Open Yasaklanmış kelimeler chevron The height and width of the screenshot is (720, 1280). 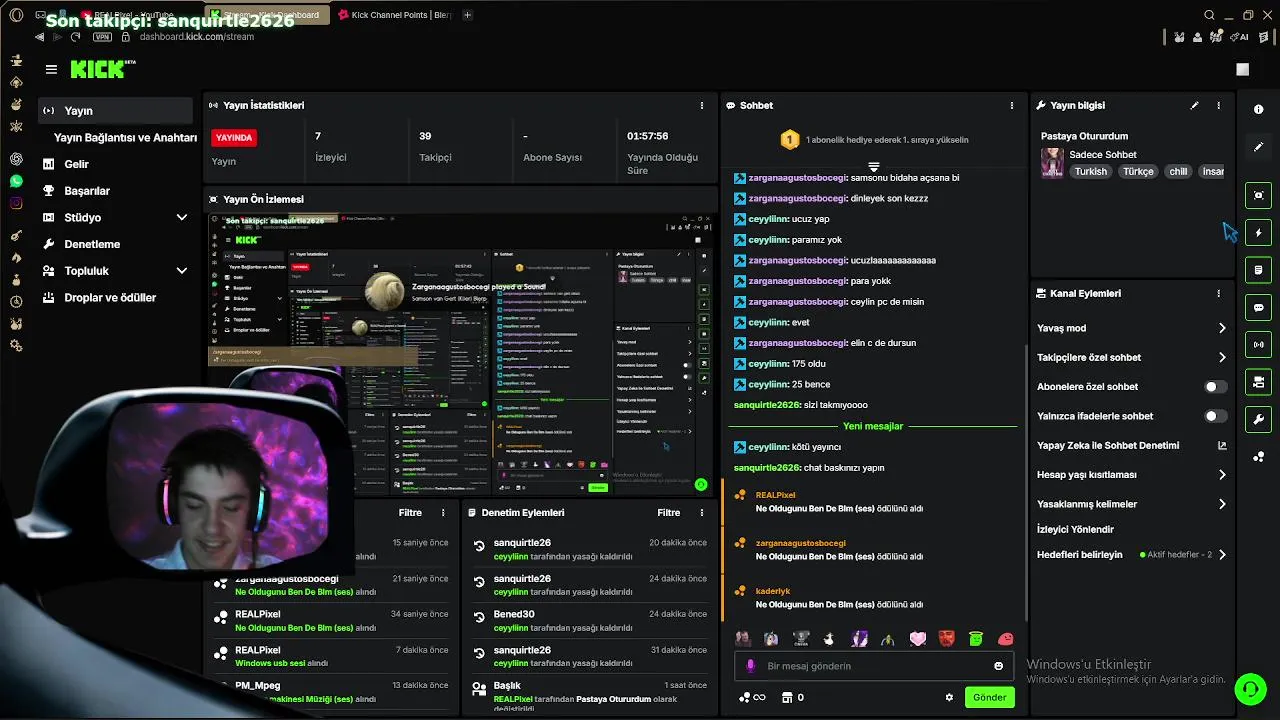pyautogui.click(x=1222, y=504)
